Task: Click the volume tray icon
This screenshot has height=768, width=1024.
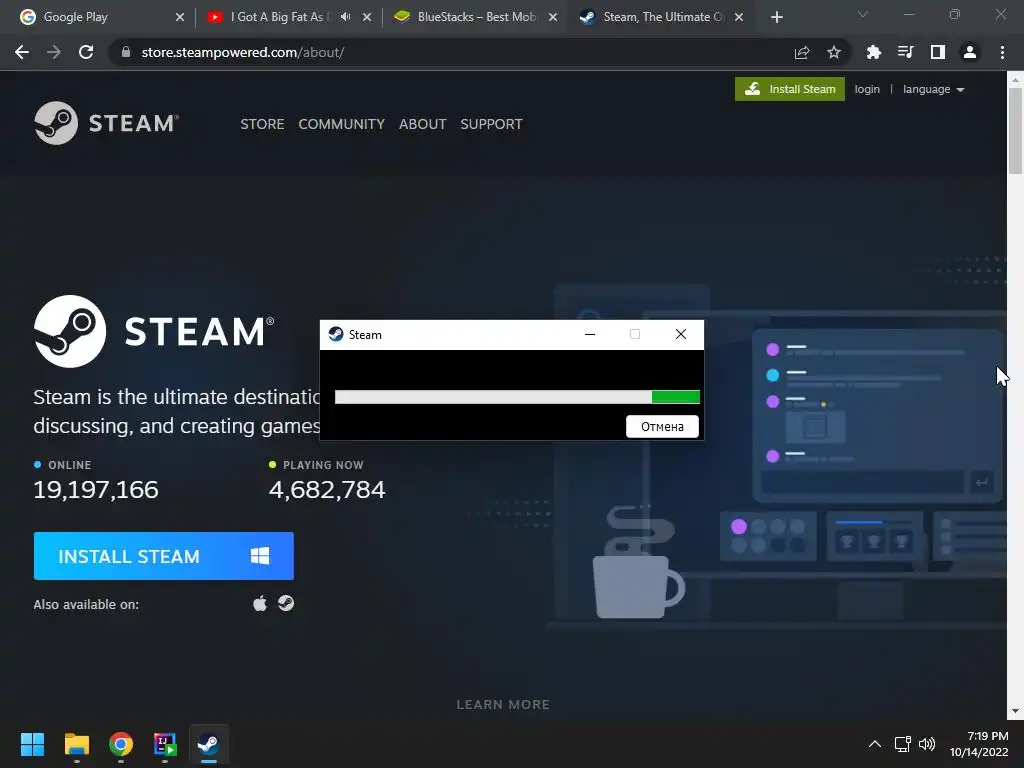Action: point(927,744)
